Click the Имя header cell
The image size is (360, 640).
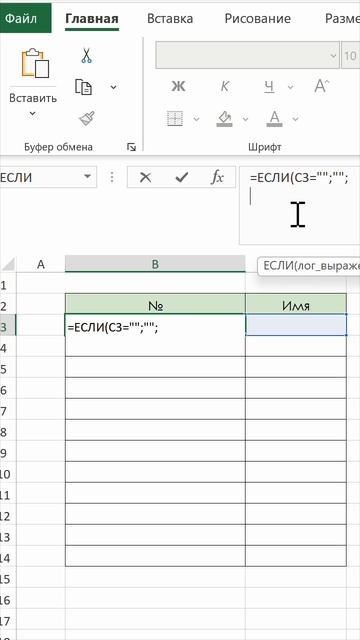pos(296,304)
